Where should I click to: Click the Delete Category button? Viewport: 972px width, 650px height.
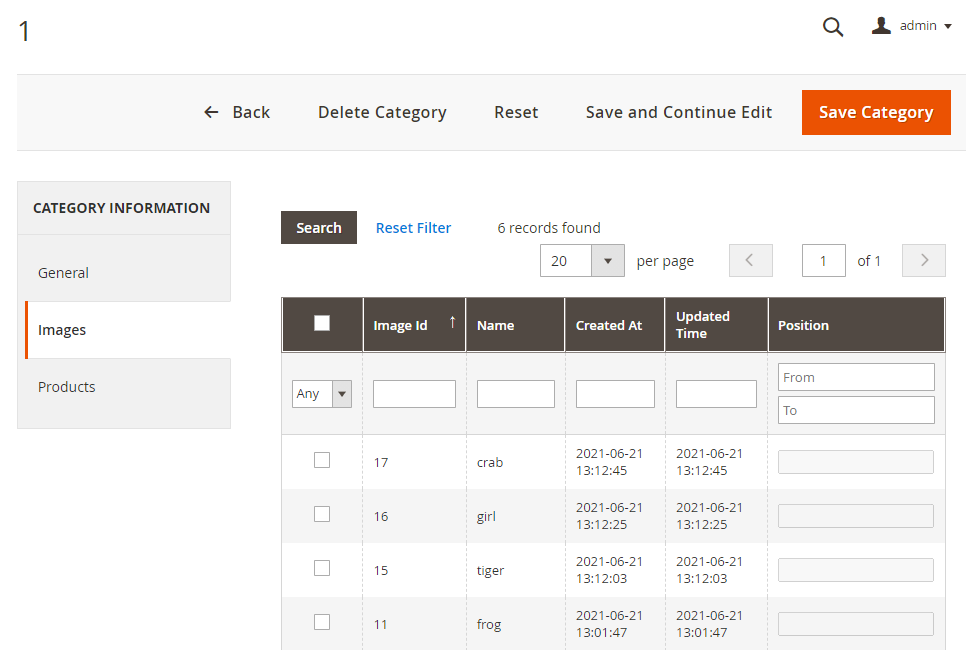point(382,112)
